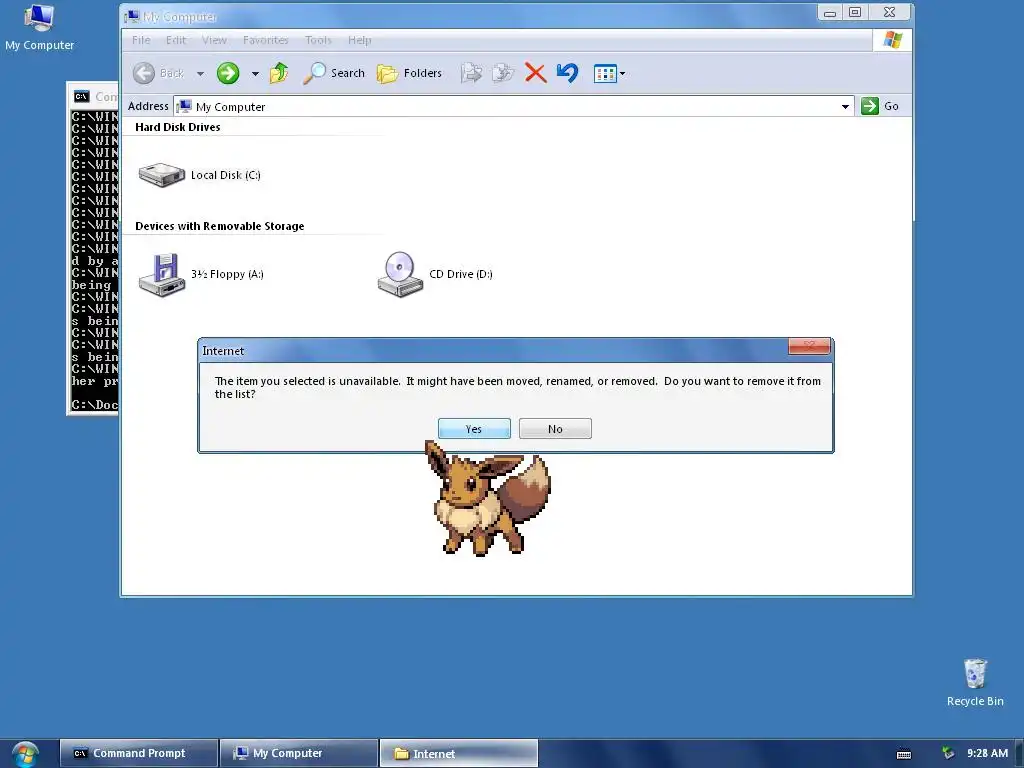Open the Views icon in toolbar

tap(605, 74)
